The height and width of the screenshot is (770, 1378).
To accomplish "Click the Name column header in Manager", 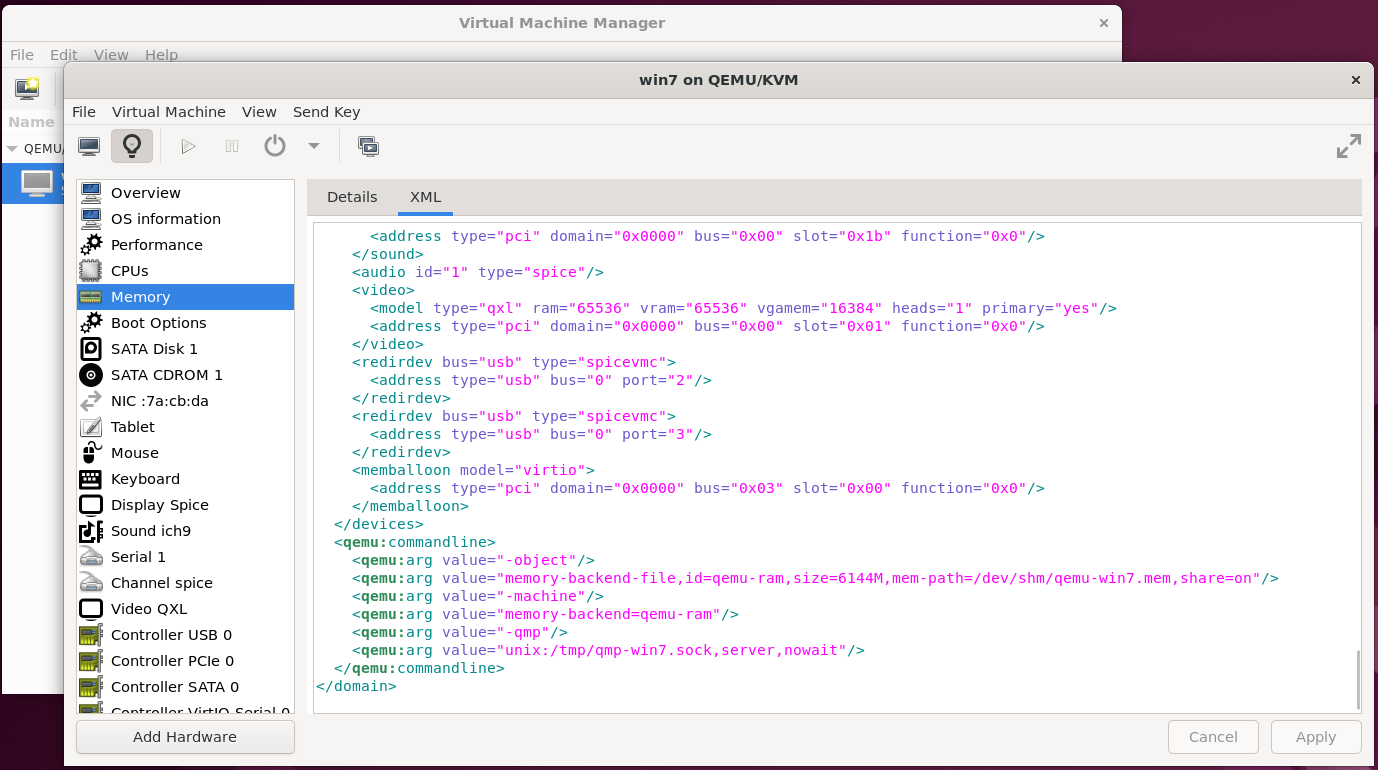I will (31, 122).
